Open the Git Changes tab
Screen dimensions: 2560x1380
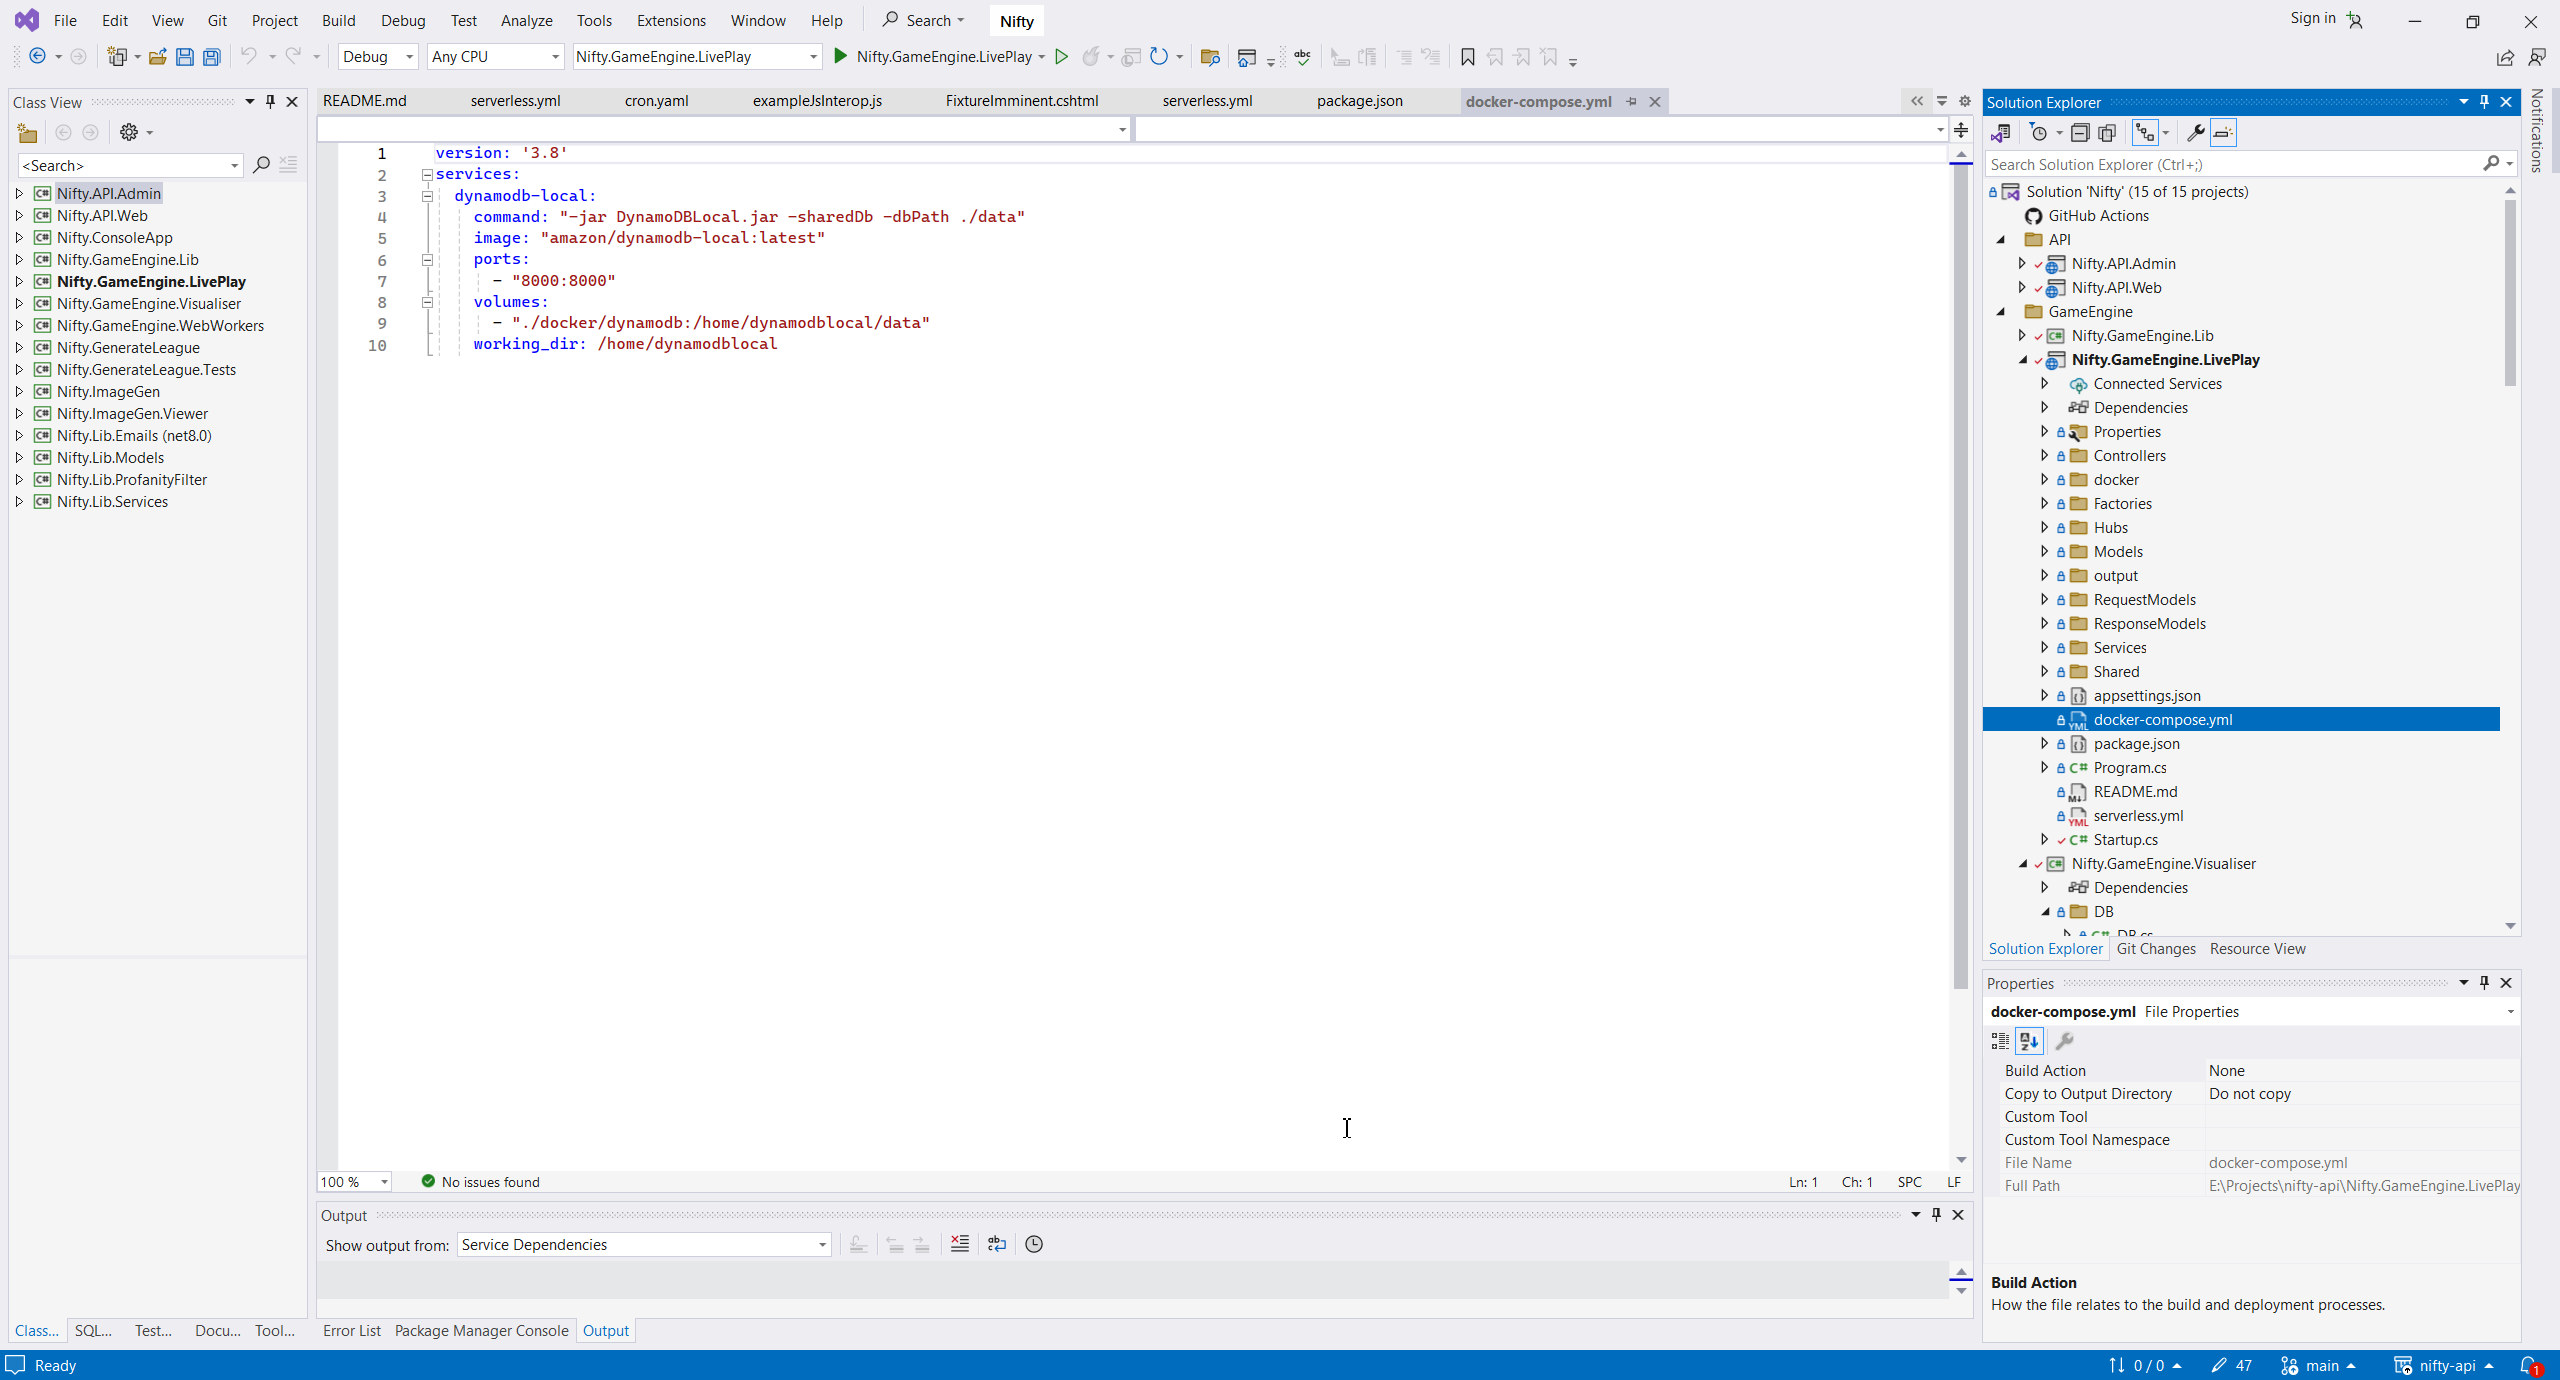click(2155, 948)
